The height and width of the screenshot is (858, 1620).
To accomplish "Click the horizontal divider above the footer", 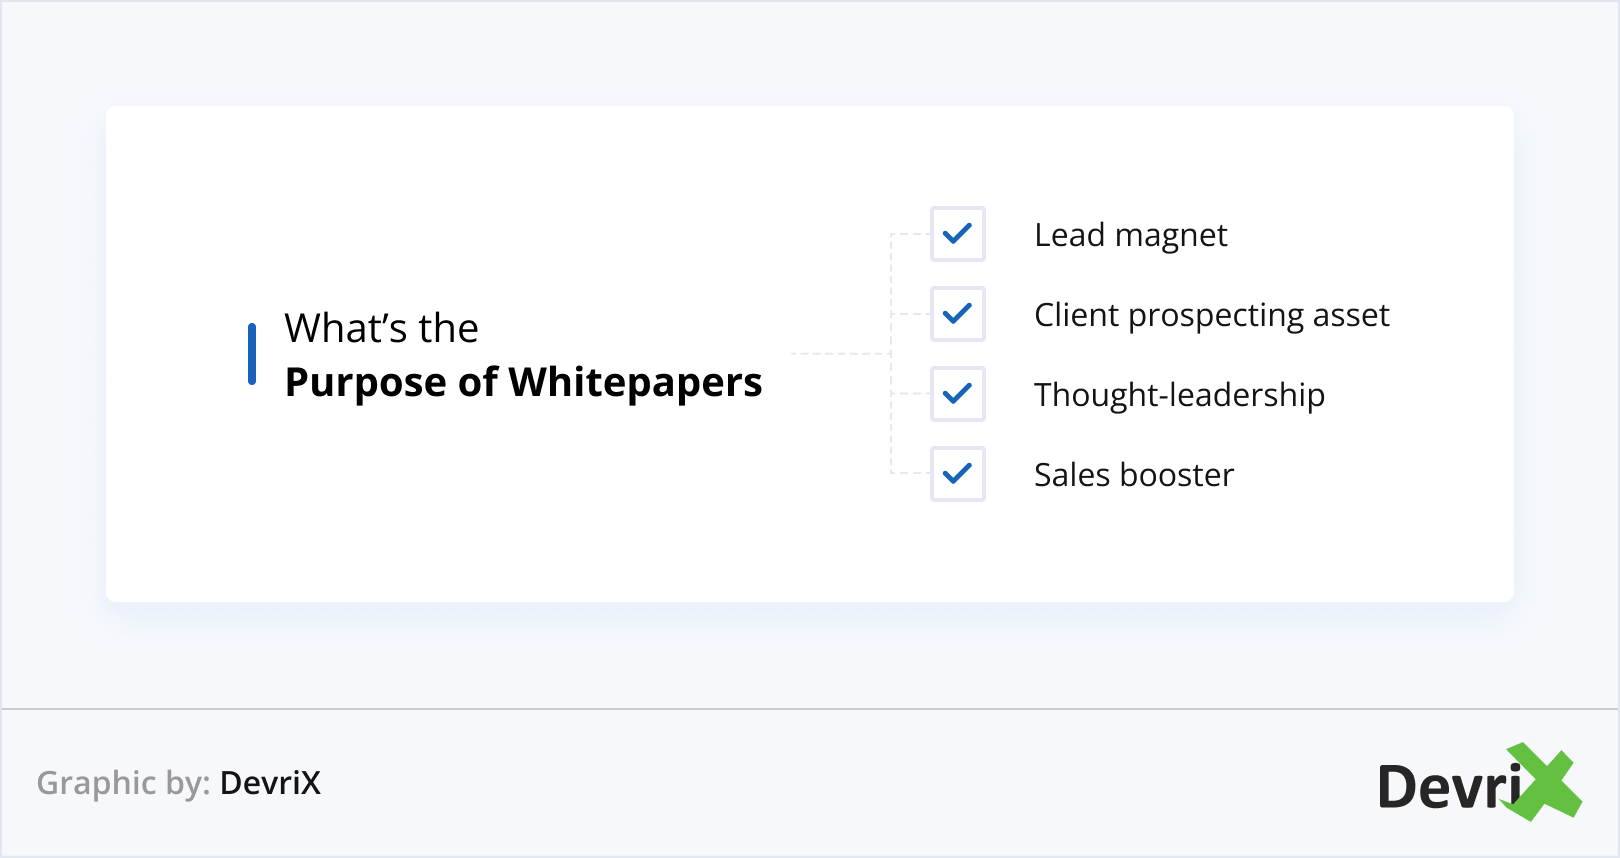I will 810,709.
